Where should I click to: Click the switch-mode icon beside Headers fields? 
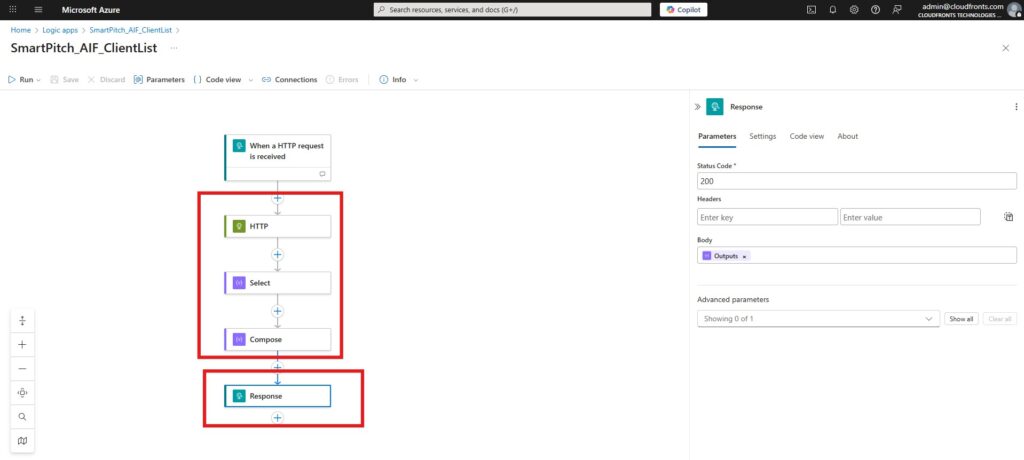click(x=1009, y=217)
